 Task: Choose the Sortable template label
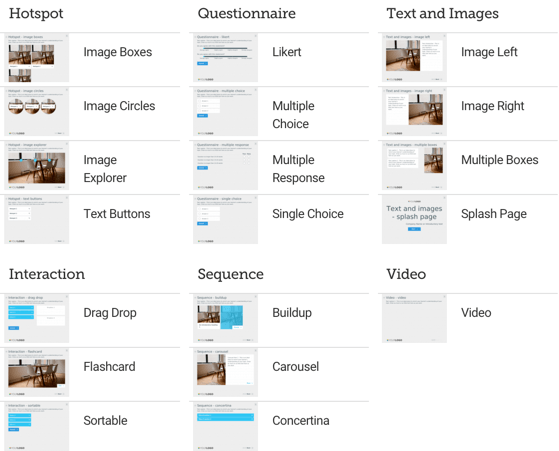coord(105,420)
